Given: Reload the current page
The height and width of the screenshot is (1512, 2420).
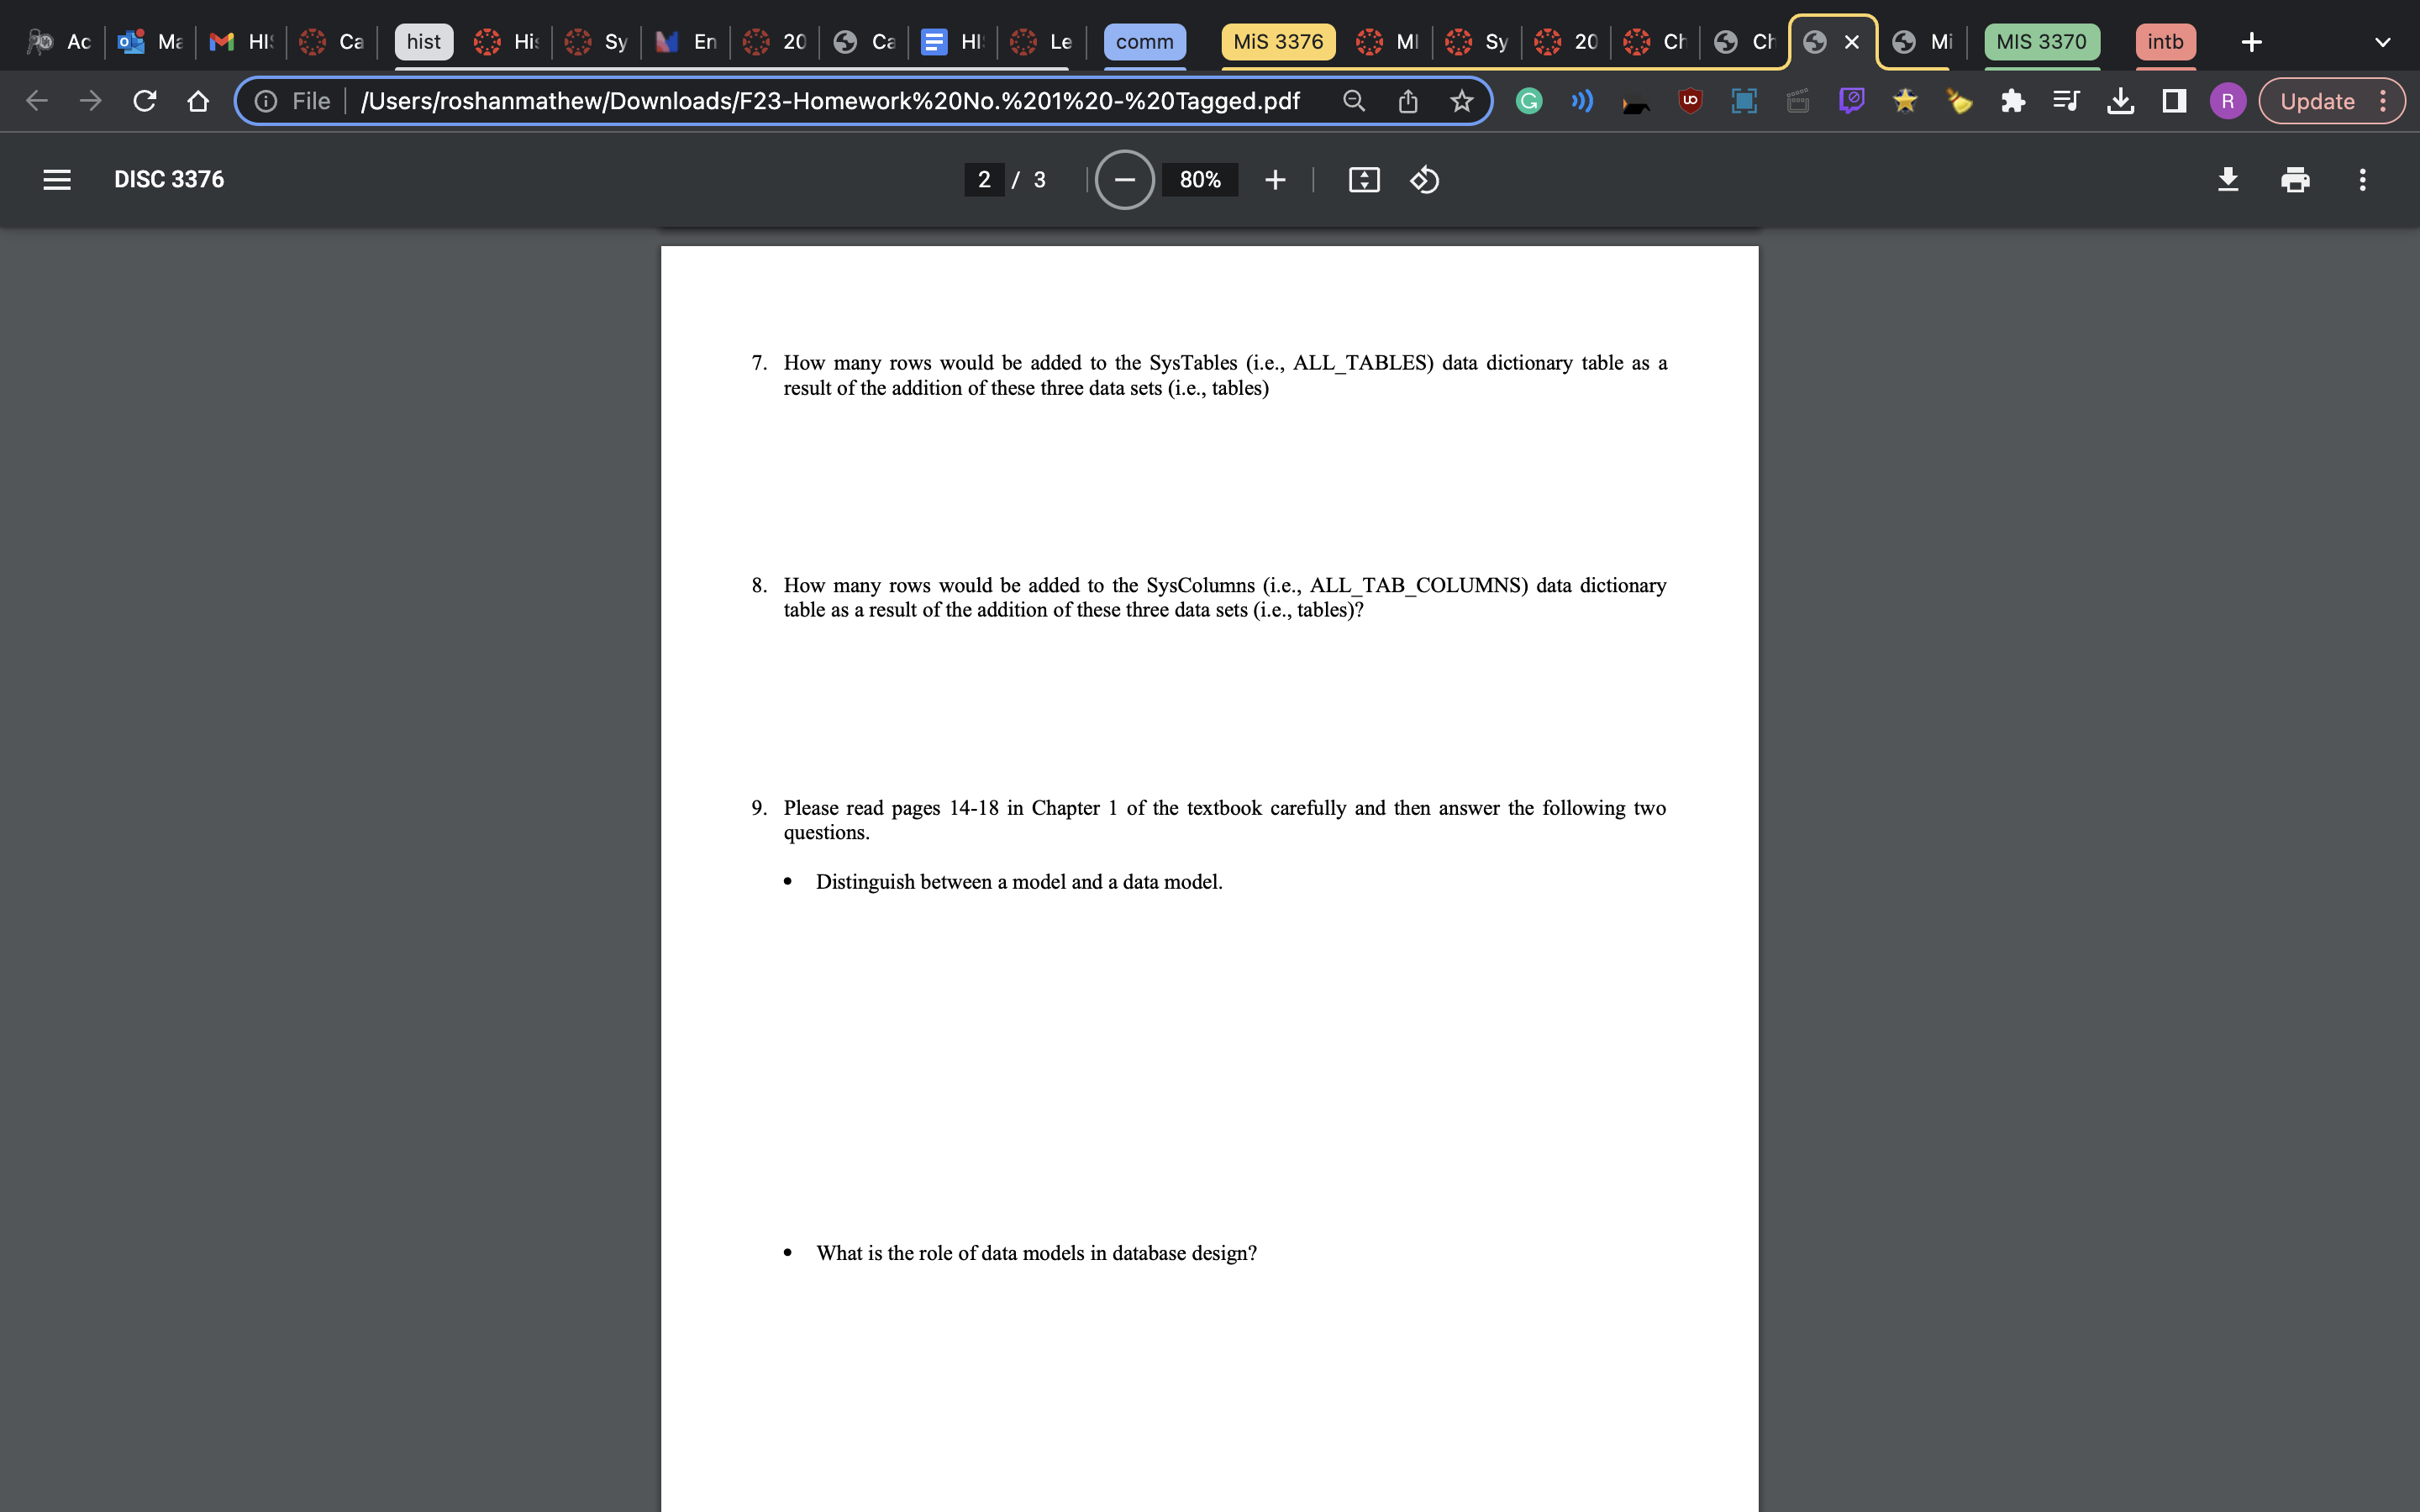Looking at the screenshot, I should tap(145, 101).
